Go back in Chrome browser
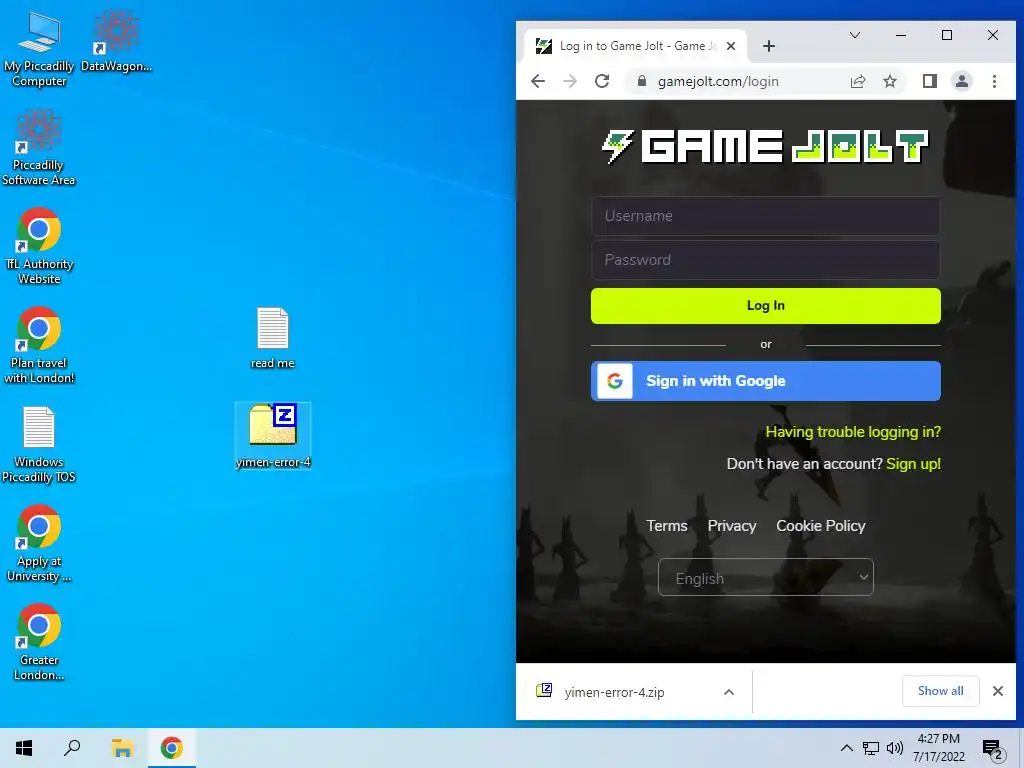This screenshot has width=1024, height=768. [x=537, y=81]
